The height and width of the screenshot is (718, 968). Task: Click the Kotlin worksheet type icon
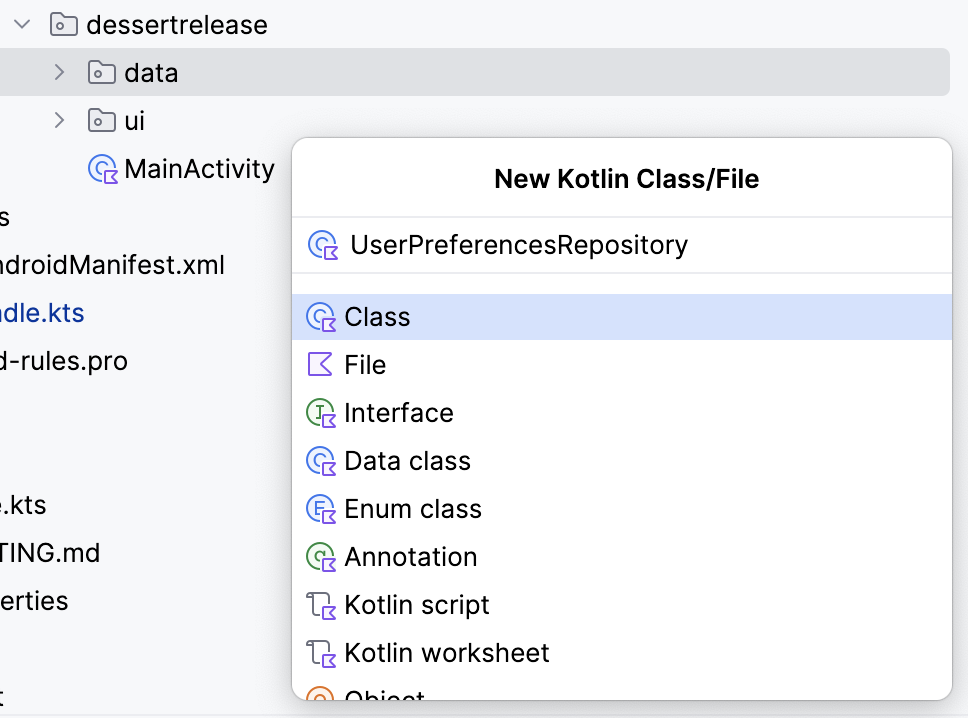pyautogui.click(x=320, y=653)
